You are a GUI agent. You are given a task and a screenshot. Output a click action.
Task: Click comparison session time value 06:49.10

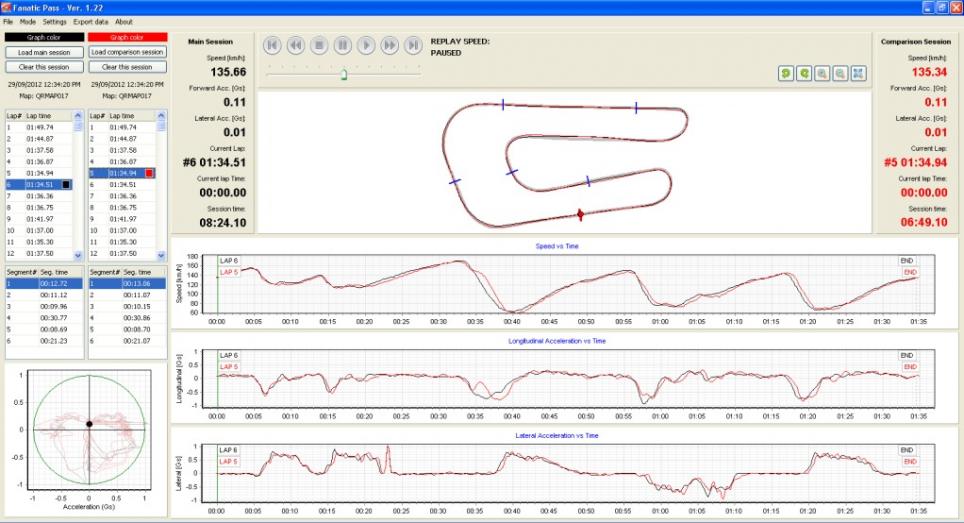(x=924, y=222)
